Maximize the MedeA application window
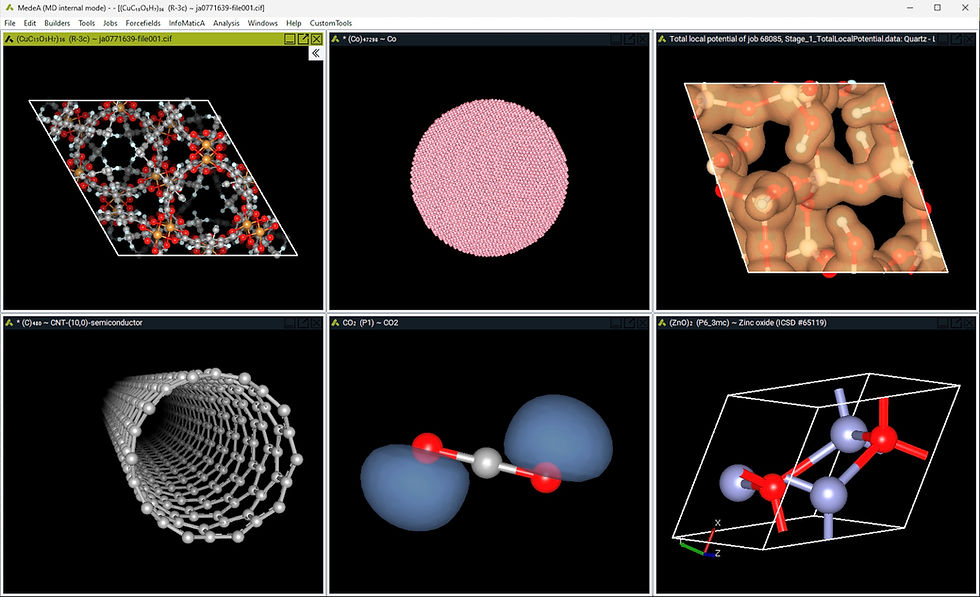The width and height of the screenshot is (980, 597). pyautogui.click(x=938, y=8)
